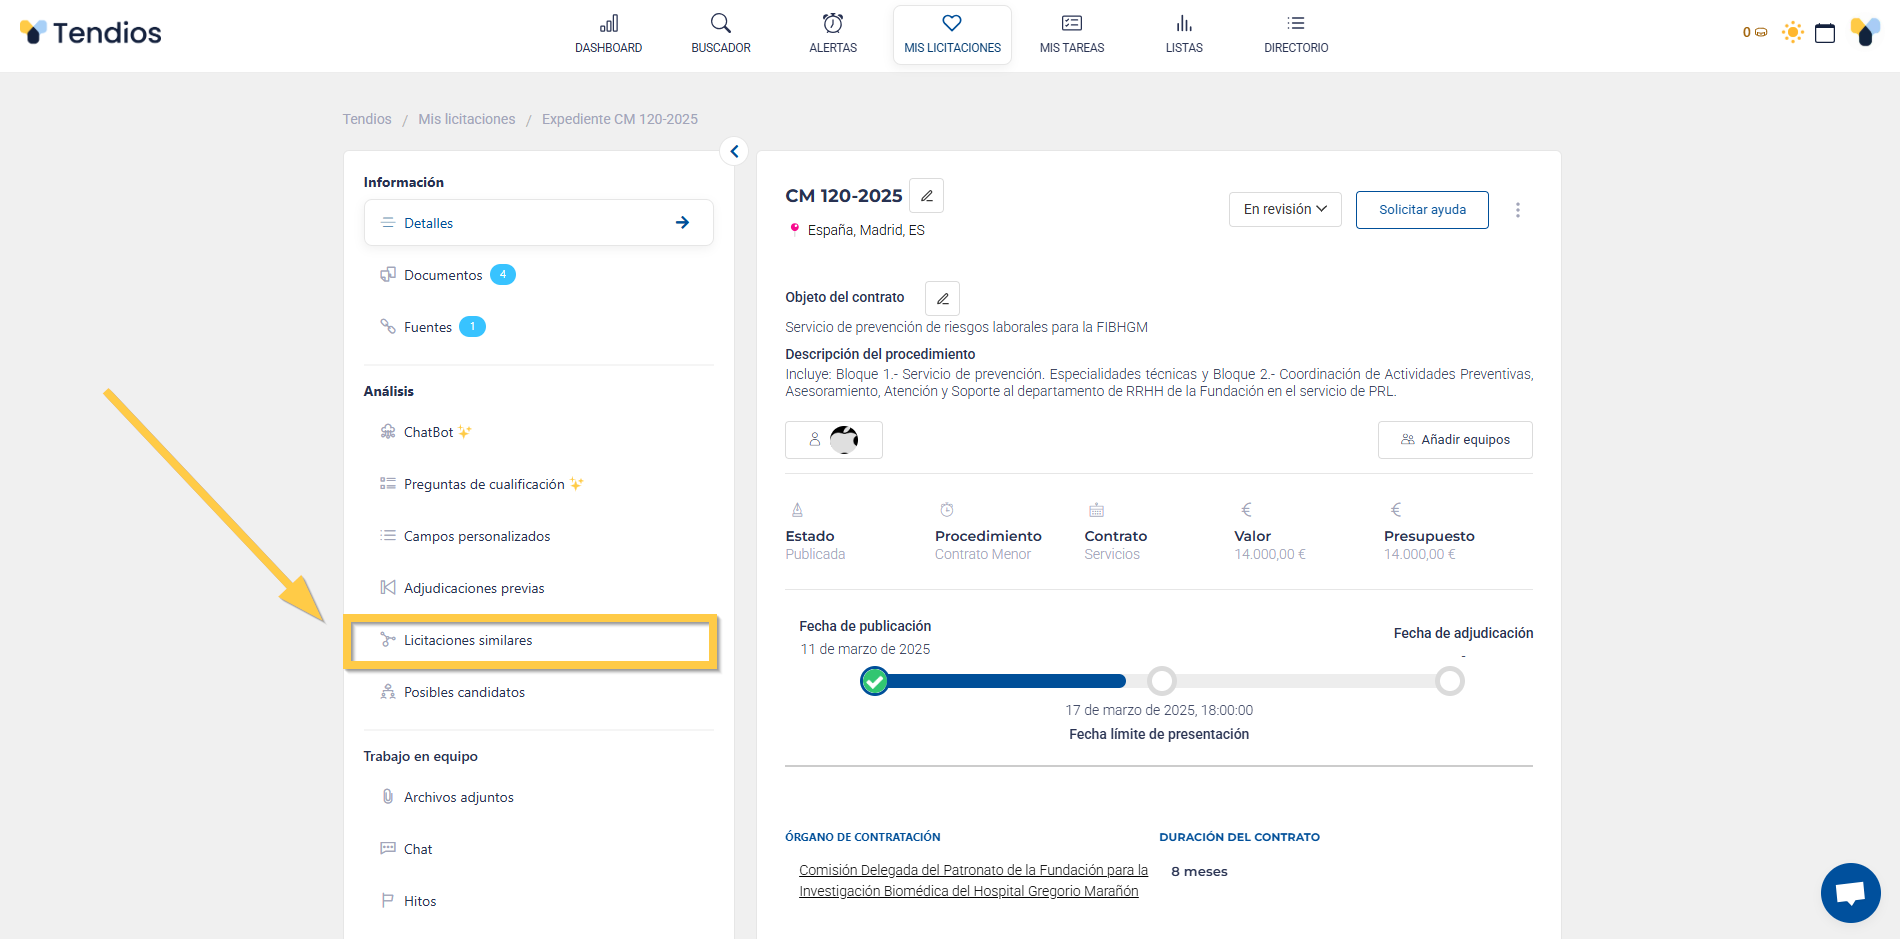Open the ChatBot analysis item
This screenshot has height=939, width=1900.
click(x=428, y=432)
